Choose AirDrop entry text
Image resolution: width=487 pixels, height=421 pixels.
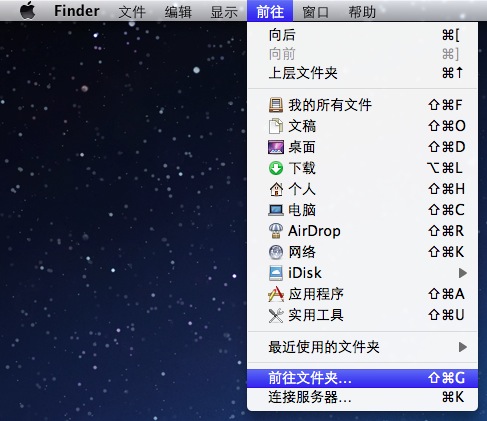tap(314, 231)
